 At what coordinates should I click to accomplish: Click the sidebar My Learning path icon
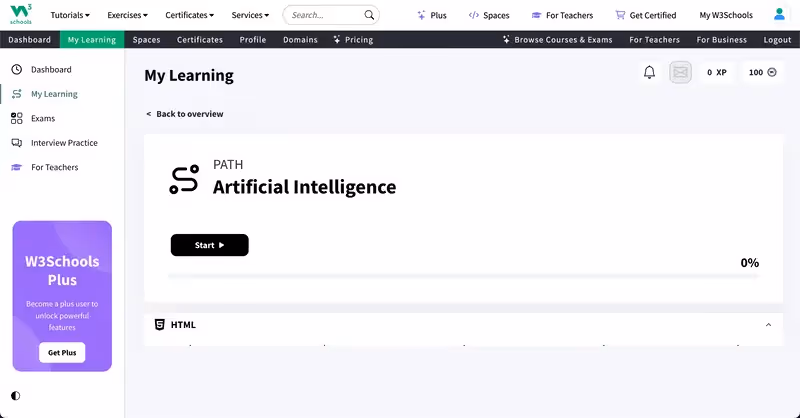pos(17,94)
